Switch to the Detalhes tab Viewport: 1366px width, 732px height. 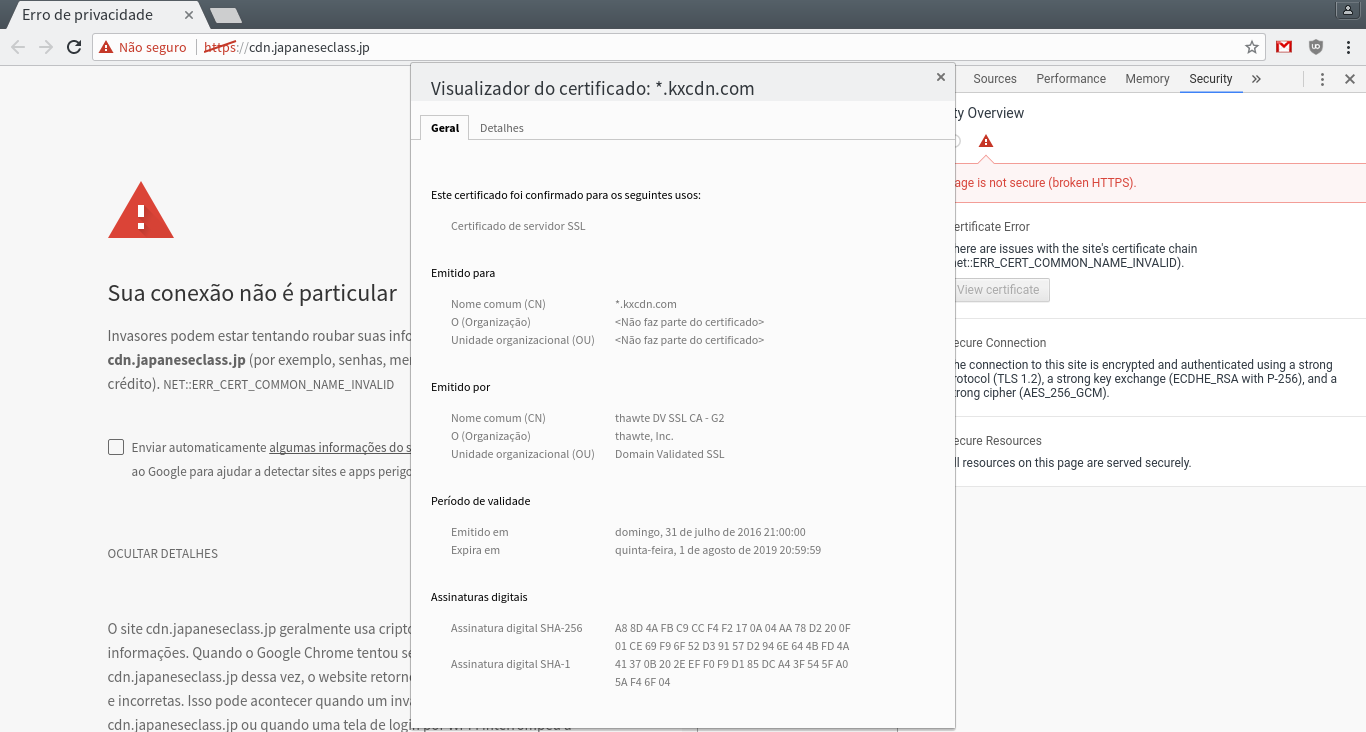pos(501,128)
